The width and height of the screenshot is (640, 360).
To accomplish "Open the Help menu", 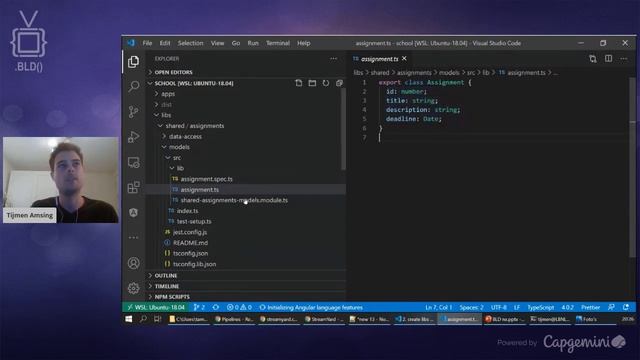I will click(x=304, y=43).
